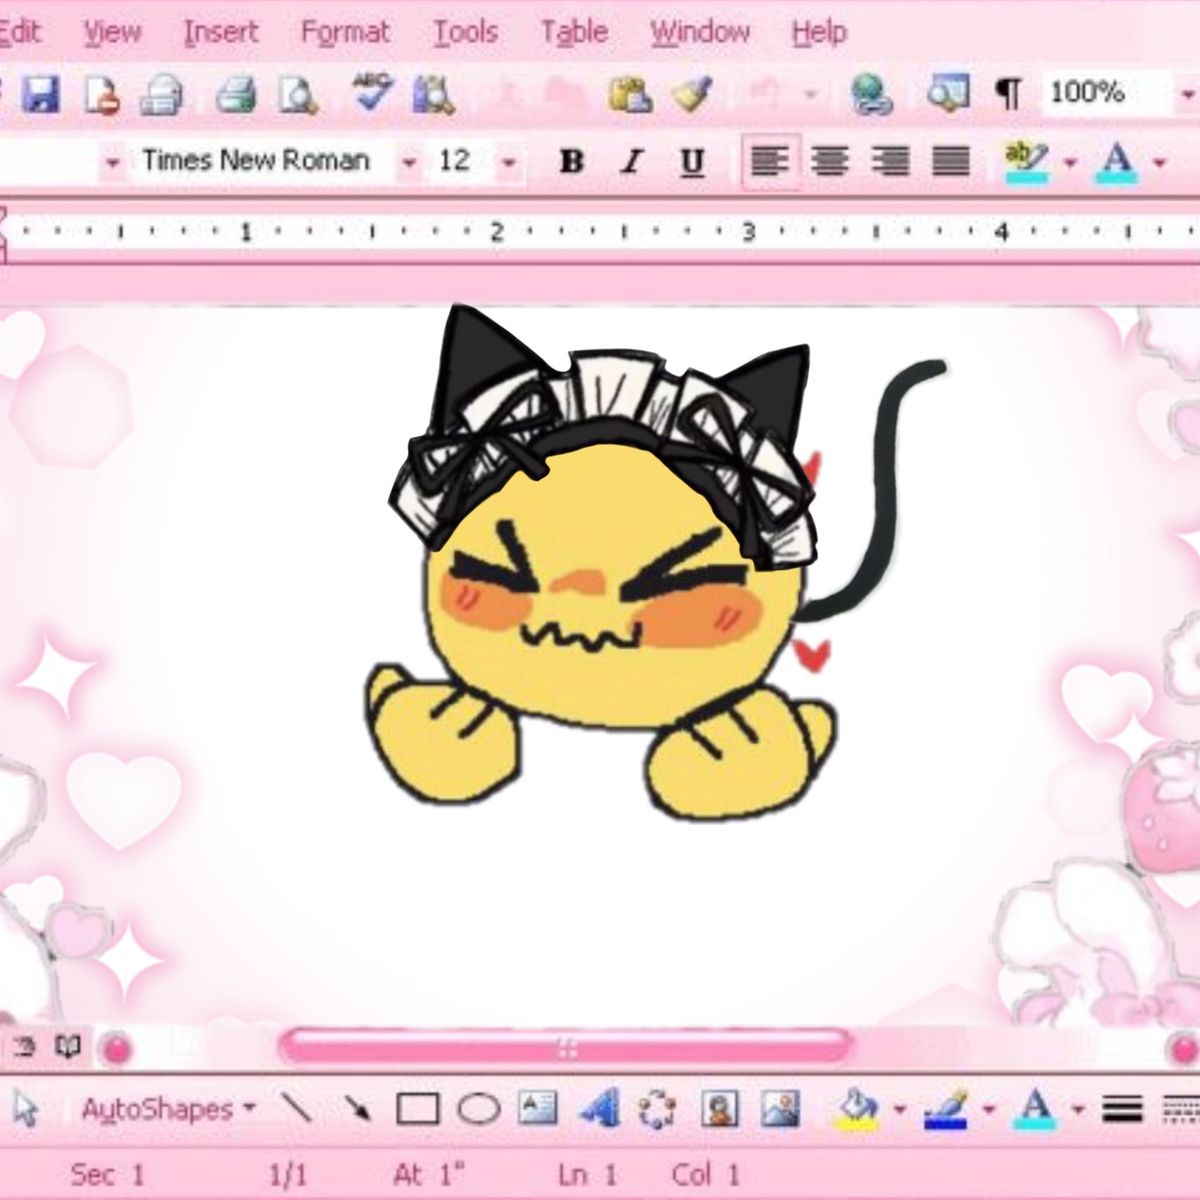Insert WordArt from drawing toolbar

pyautogui.click(x=598, y=1109)
